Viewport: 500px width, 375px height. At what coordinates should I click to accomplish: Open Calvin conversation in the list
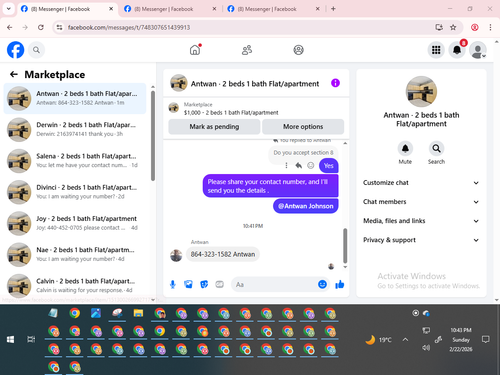pyautogui.click(x=75, y=286)
